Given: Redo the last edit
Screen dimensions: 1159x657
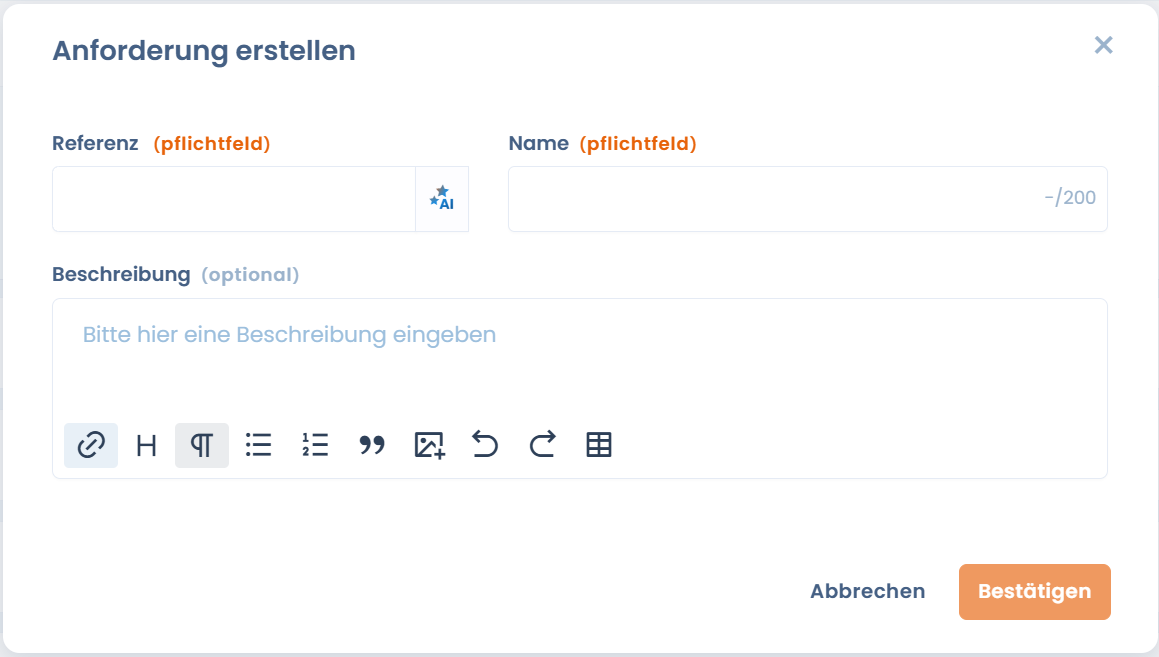Looking at the screenshot, I should (x=542, y=445).
